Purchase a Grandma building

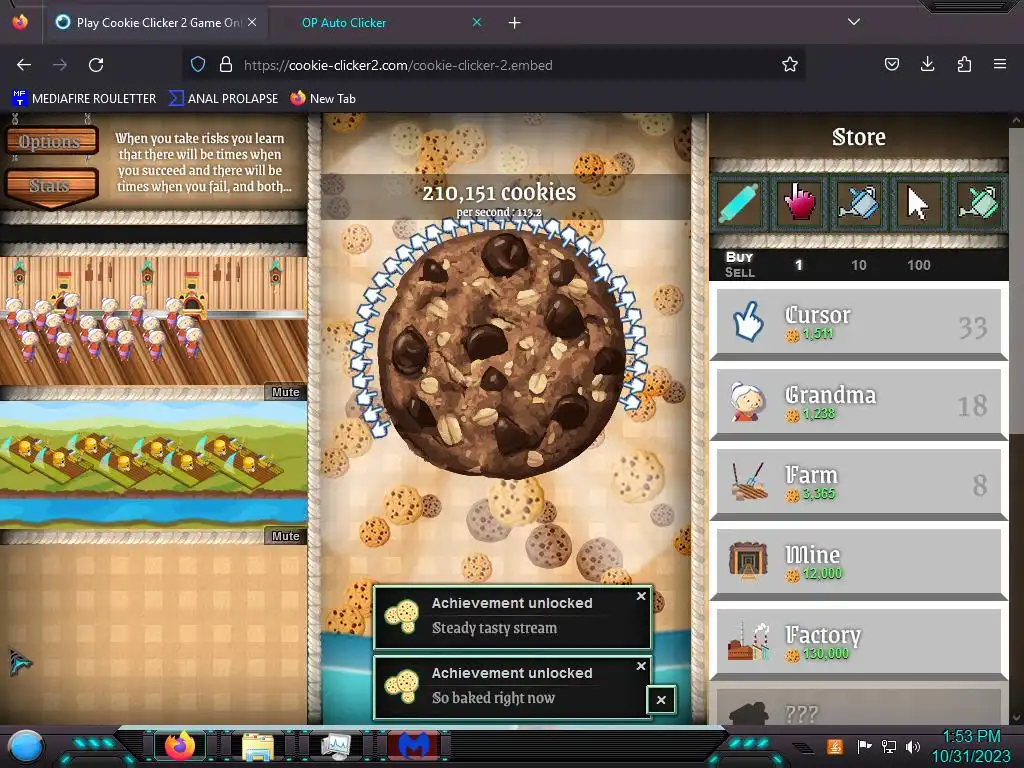tap(859, 403)
